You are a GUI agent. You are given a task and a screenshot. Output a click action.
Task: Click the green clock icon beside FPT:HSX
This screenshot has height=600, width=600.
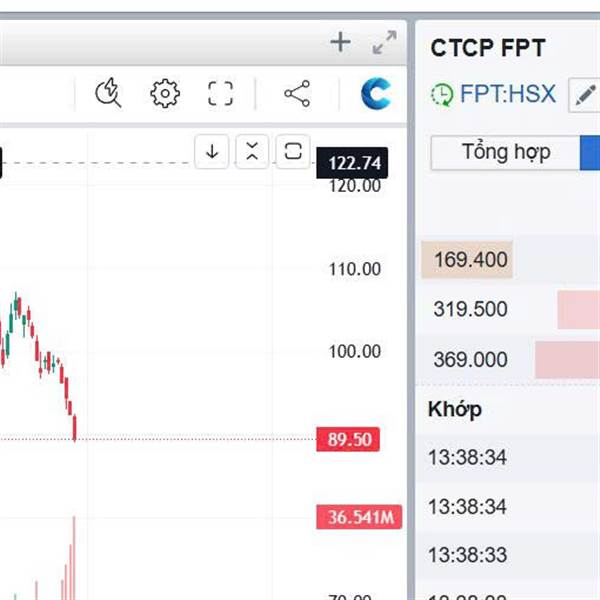pyautogui.click(x=441, y=96)
